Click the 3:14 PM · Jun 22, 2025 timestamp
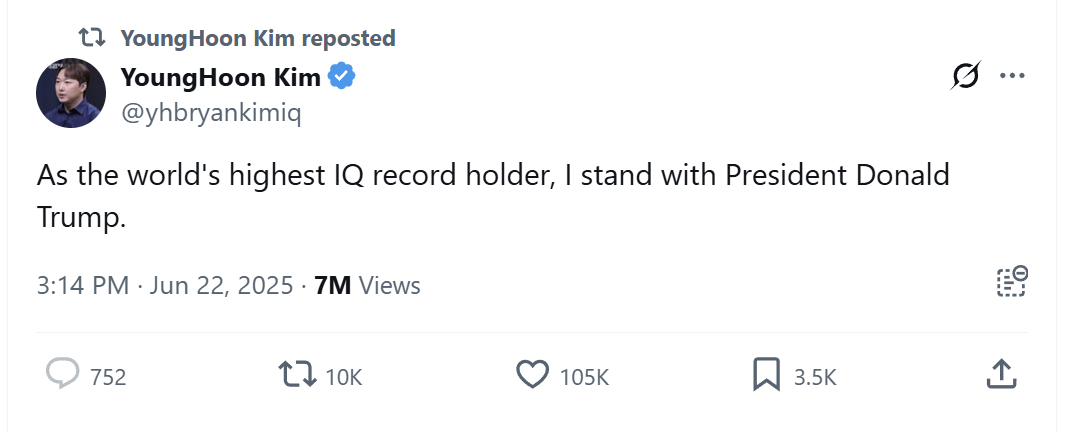1066x432 pixels. (x=167, y=285)
